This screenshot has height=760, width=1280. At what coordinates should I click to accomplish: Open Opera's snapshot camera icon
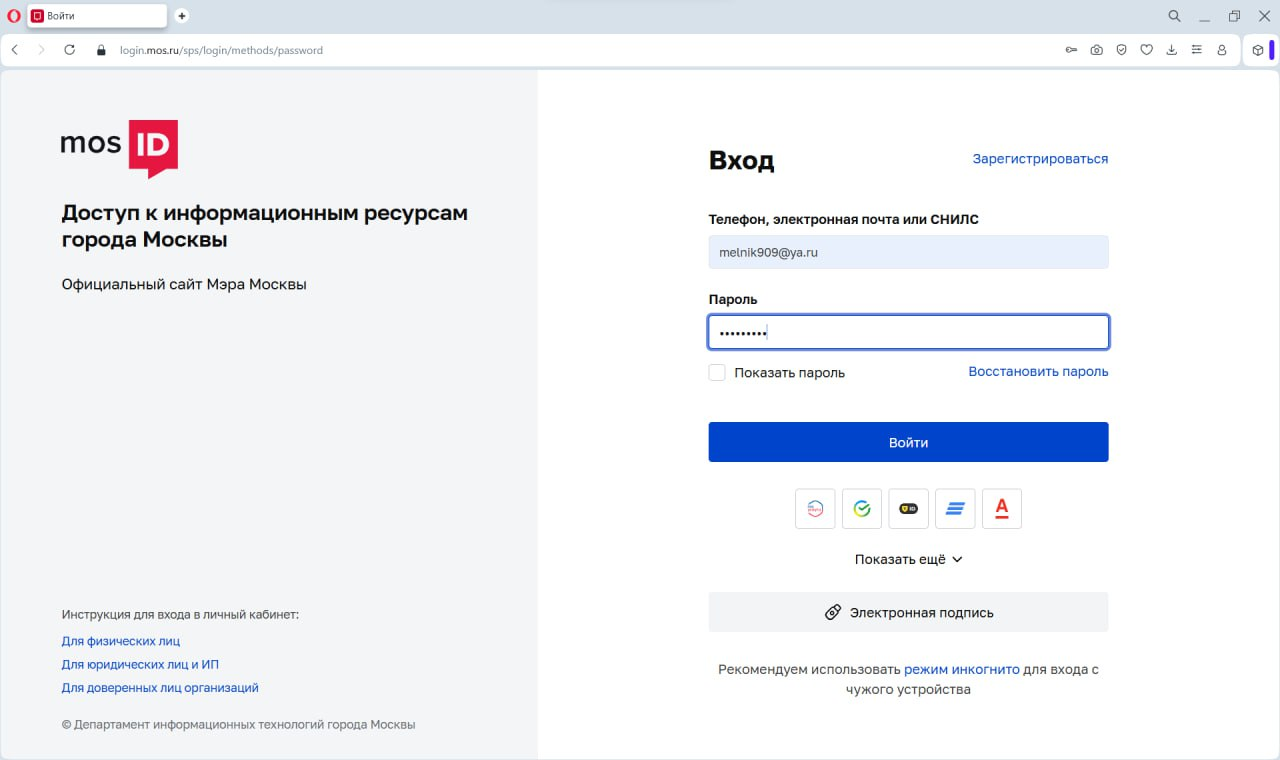click(1096, 49)
